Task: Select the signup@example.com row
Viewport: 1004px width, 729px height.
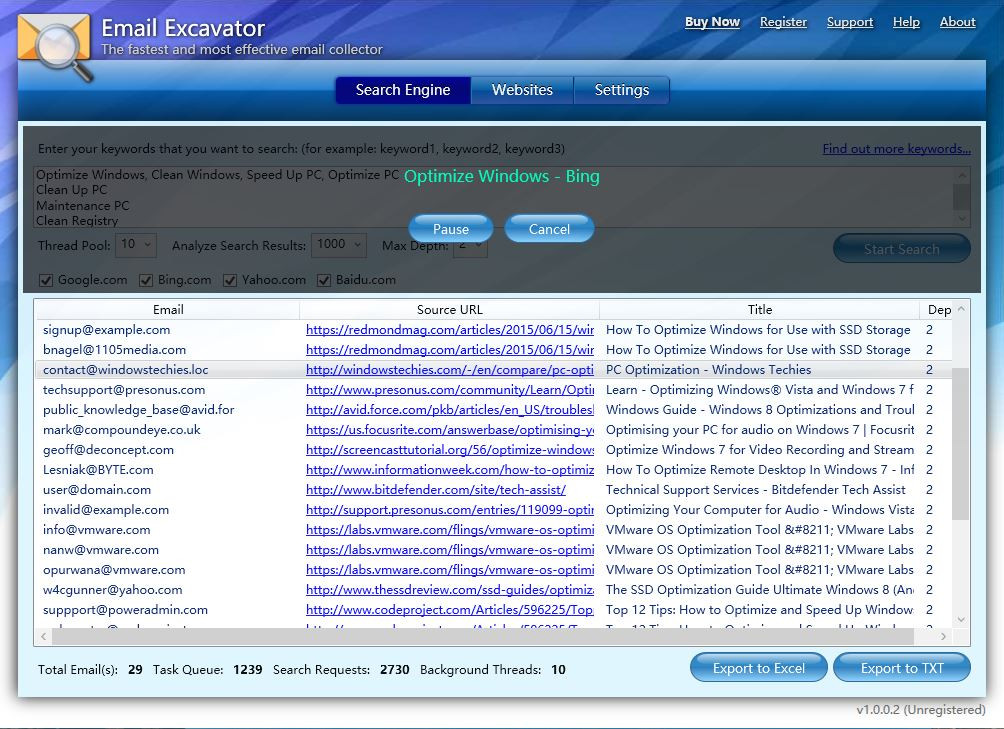Action: (x=494, y=330)
